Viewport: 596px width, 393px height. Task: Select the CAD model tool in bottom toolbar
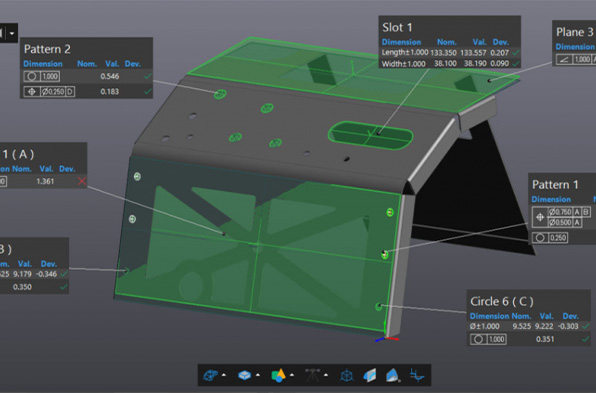pos(211,376)
